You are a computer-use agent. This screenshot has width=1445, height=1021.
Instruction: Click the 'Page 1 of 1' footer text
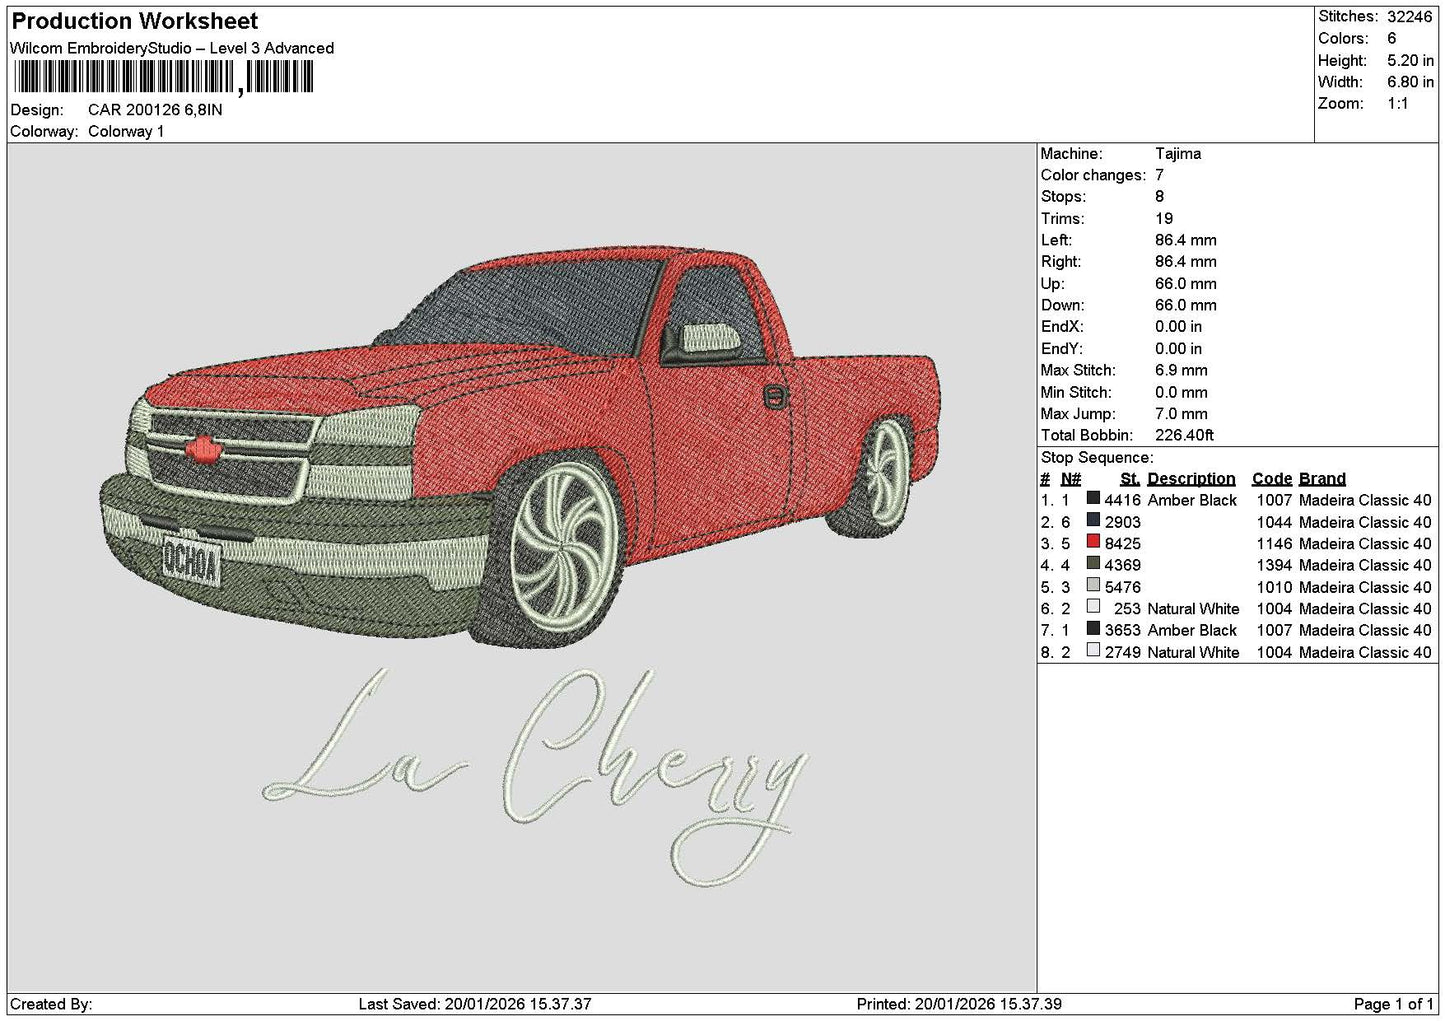pos(1393,1004)
